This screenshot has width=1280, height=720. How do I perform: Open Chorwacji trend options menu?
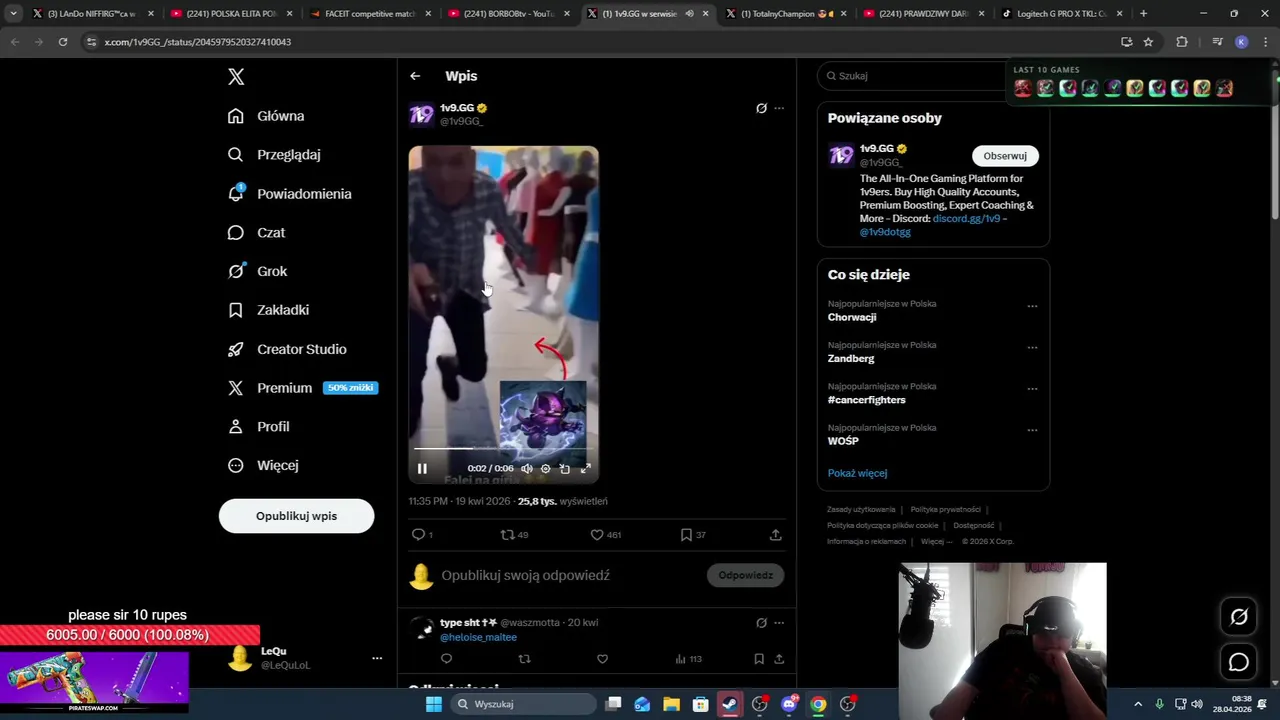click(1032, 306)
